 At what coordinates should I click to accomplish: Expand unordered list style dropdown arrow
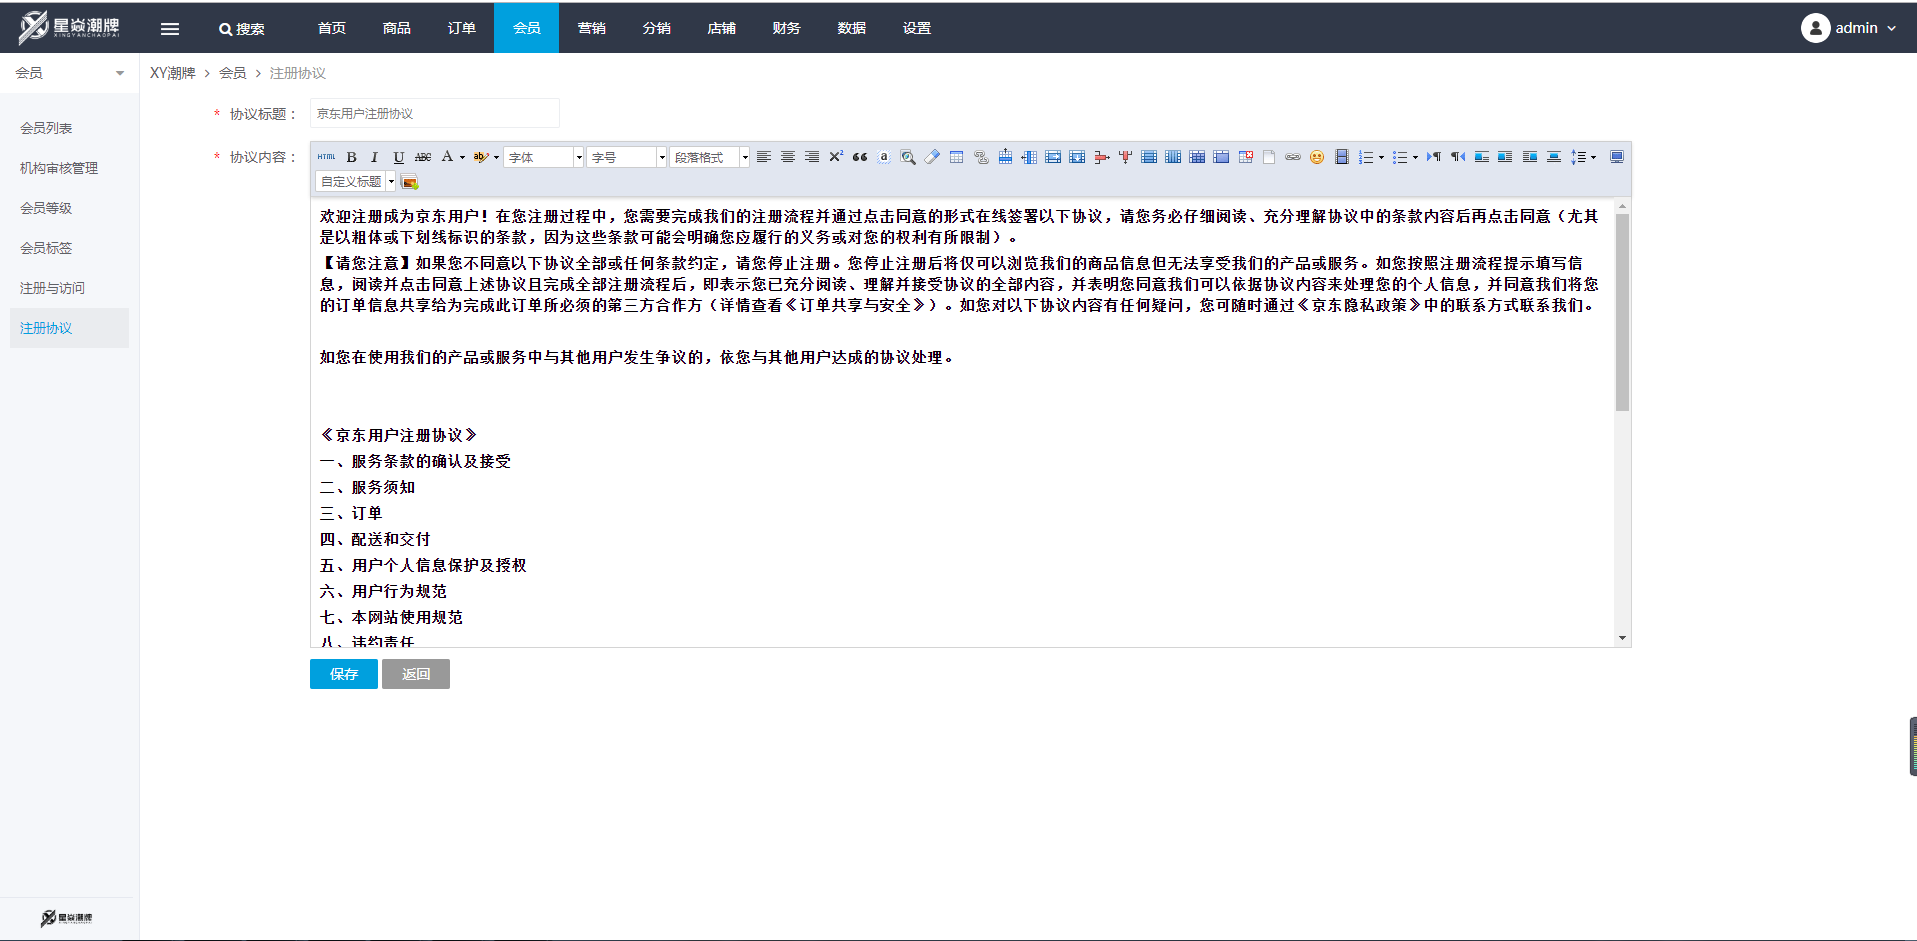pyautogui.click(x=1415, y=157)
